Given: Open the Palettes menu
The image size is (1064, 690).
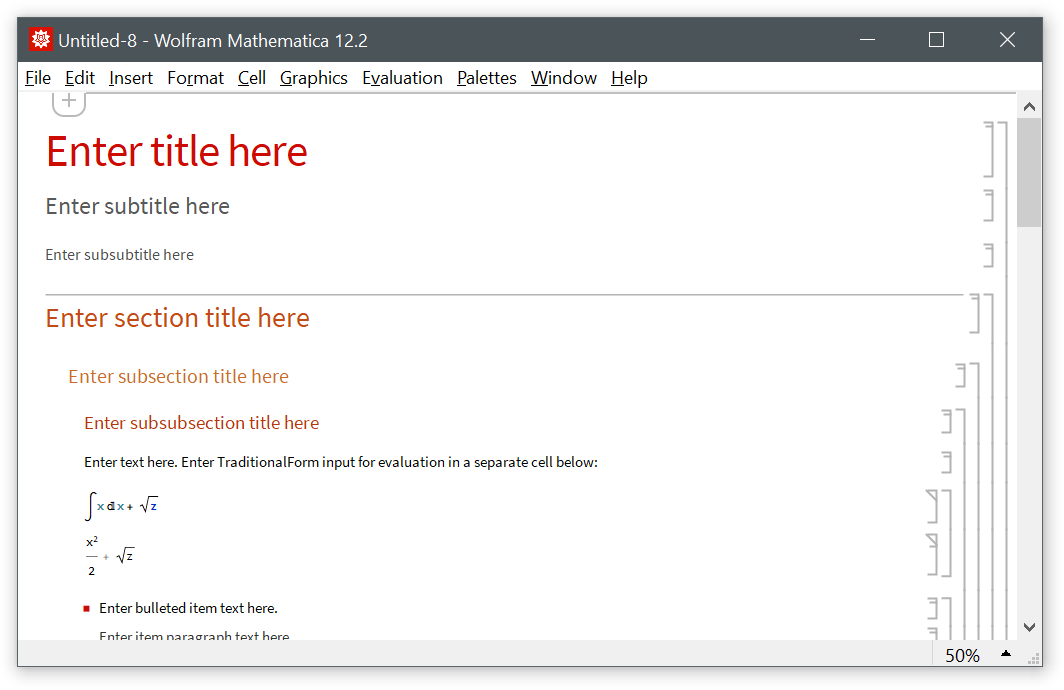Looking at the screenshot, I should (487, 78).
